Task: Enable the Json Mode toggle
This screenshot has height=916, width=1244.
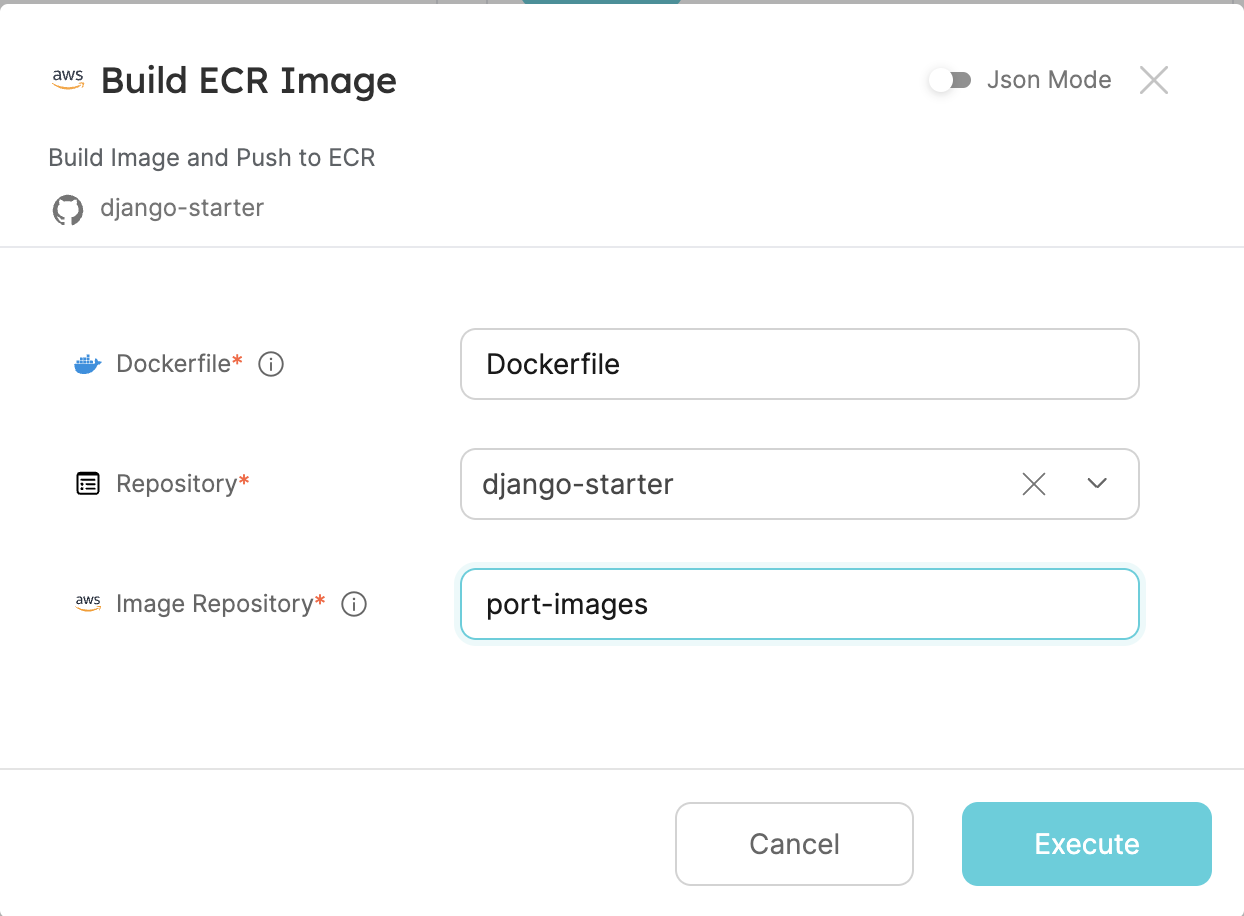Action: [950, 80]
